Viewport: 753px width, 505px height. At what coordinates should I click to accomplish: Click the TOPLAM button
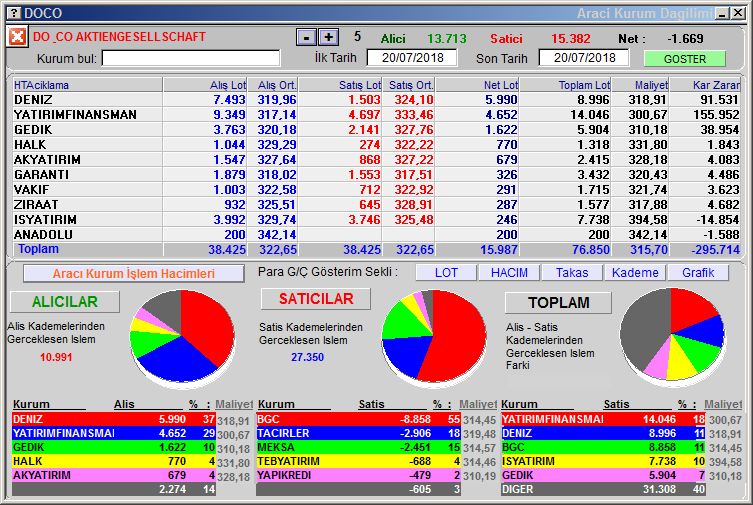coord(559,302)
